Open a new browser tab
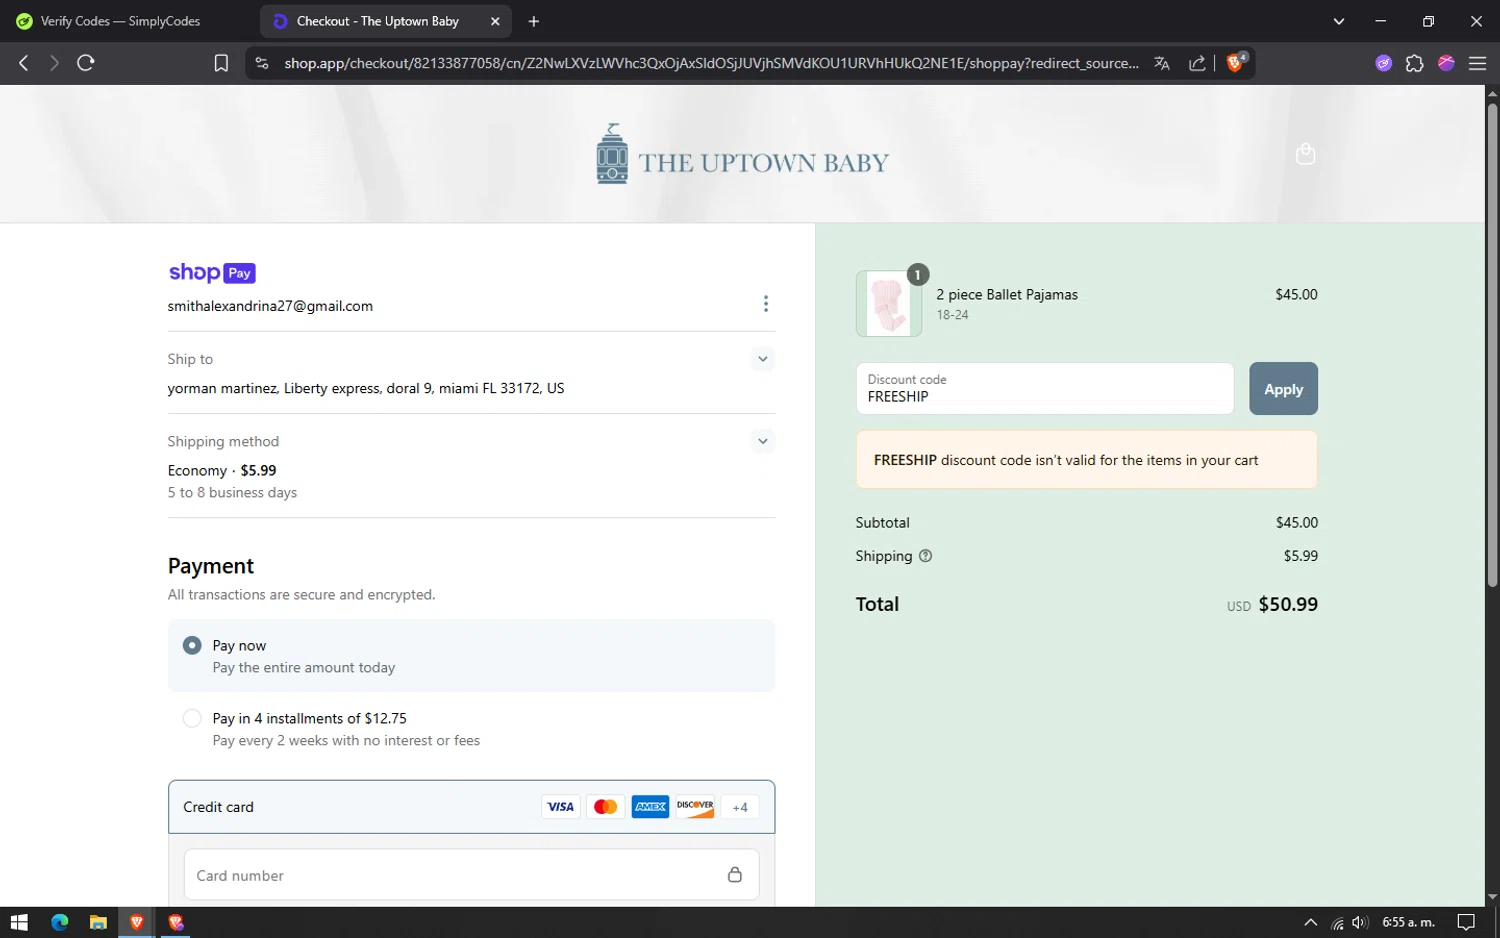The height and width of the screenshot is (938, 1500). (x=534, y=21)
